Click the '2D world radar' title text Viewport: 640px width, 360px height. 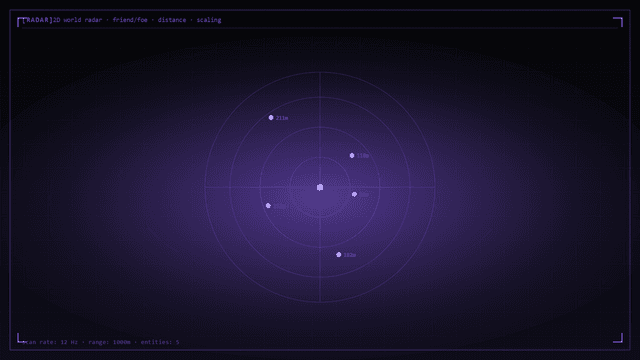(78, 20)
